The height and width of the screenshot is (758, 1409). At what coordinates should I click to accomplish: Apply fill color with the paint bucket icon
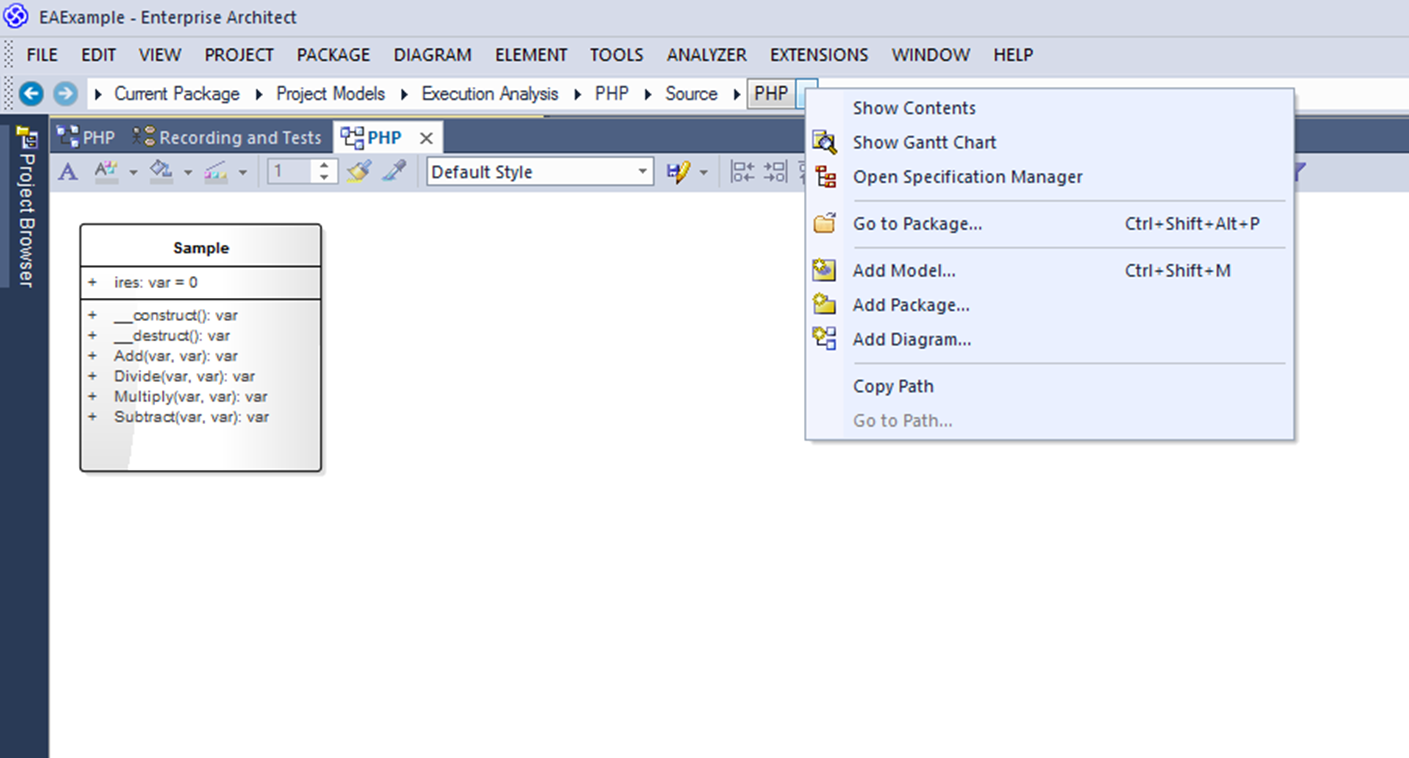[x=161, y=172]
